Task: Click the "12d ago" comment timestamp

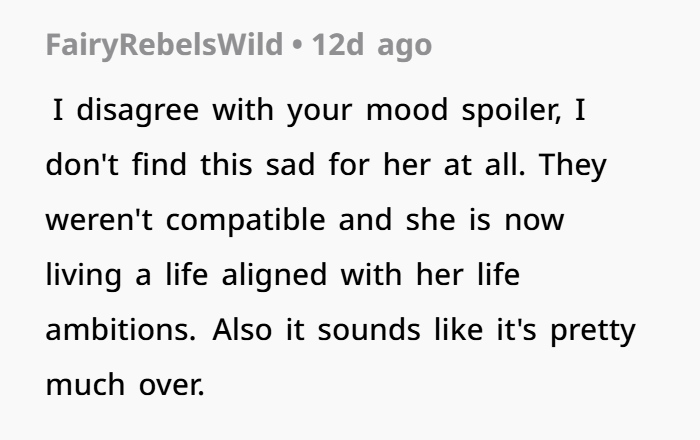Action: pos(372,46)
